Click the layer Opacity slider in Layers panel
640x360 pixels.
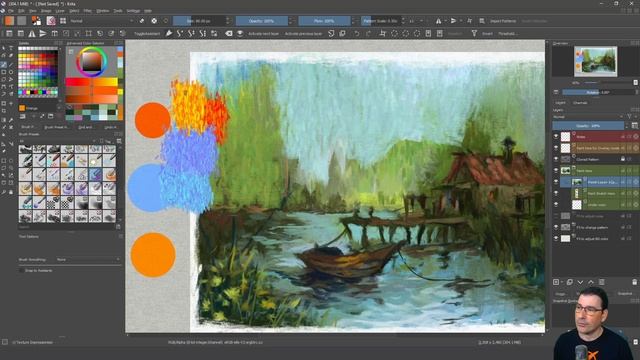point(588,126)
